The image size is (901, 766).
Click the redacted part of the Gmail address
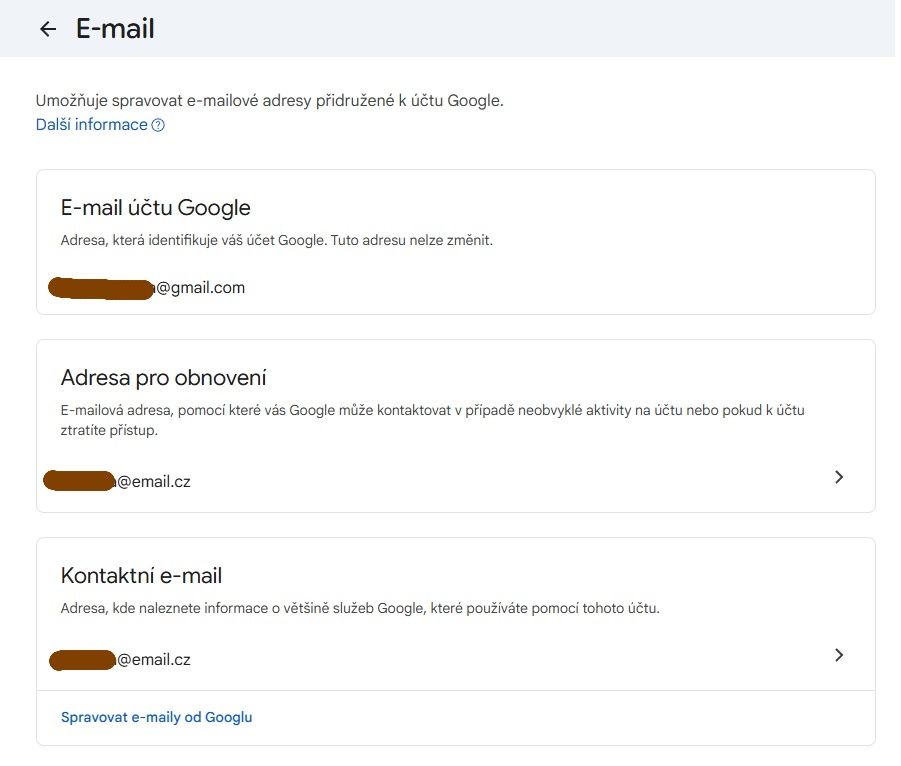[x=102, y=288]
